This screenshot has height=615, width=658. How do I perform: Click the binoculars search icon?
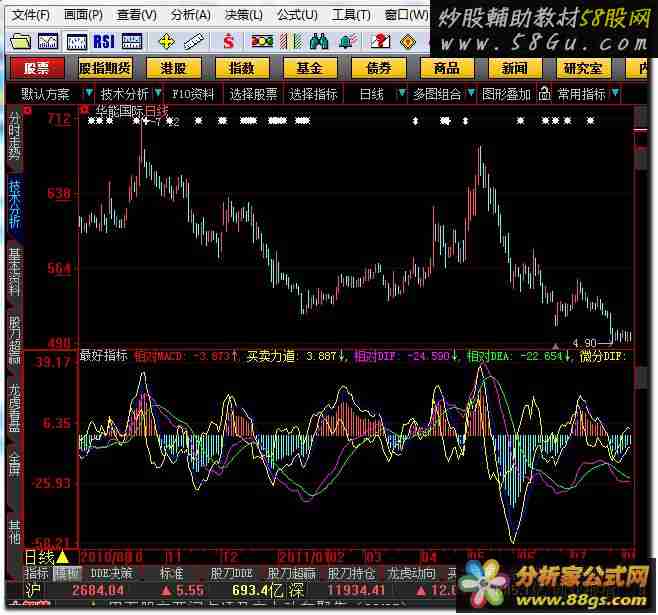[x=320, y=41]
